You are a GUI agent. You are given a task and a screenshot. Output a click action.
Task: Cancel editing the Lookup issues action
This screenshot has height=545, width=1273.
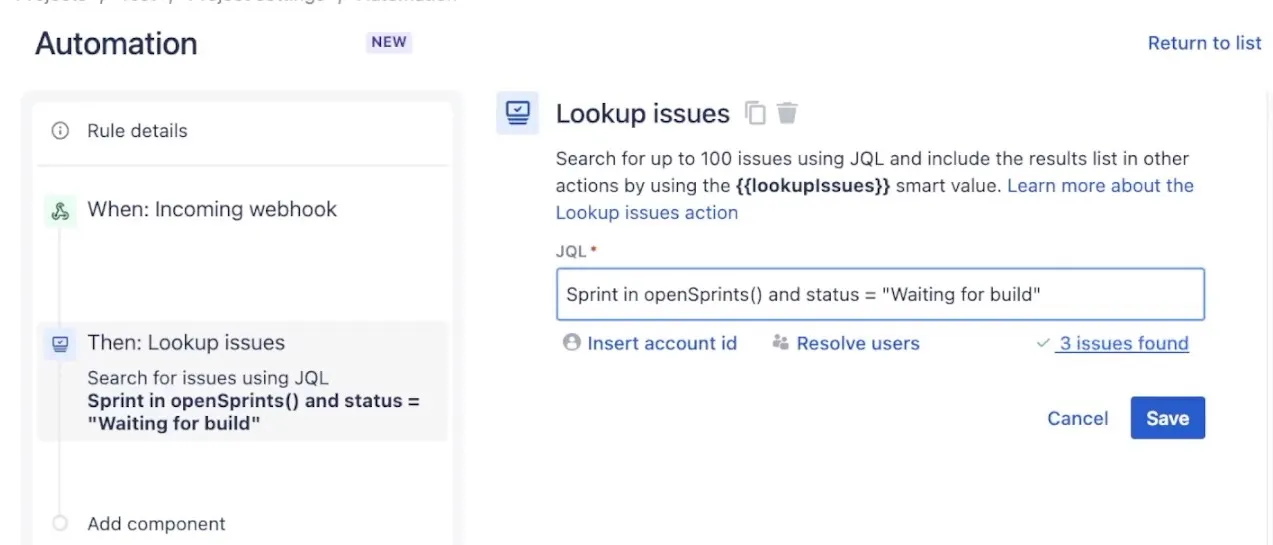click(x=1077, y=418)
